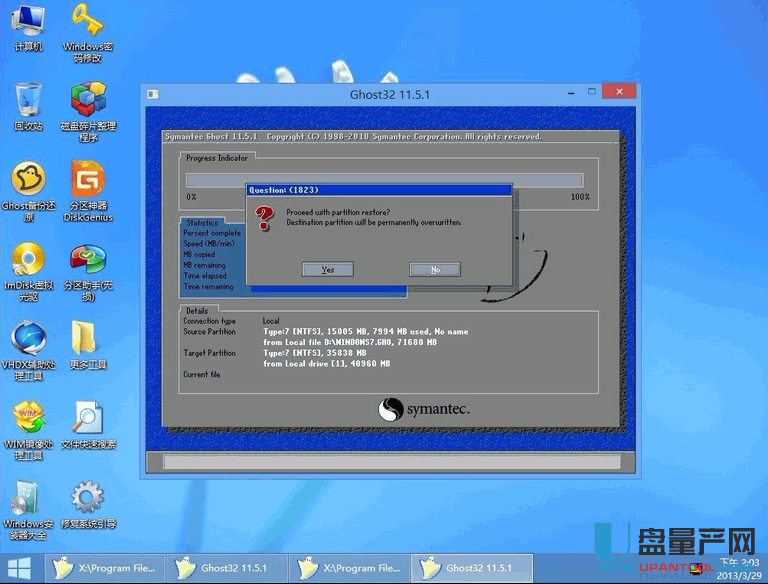768x584 pixels.
Task: Click the "Proceed with partition restore?" text
Action: [338, 212]
